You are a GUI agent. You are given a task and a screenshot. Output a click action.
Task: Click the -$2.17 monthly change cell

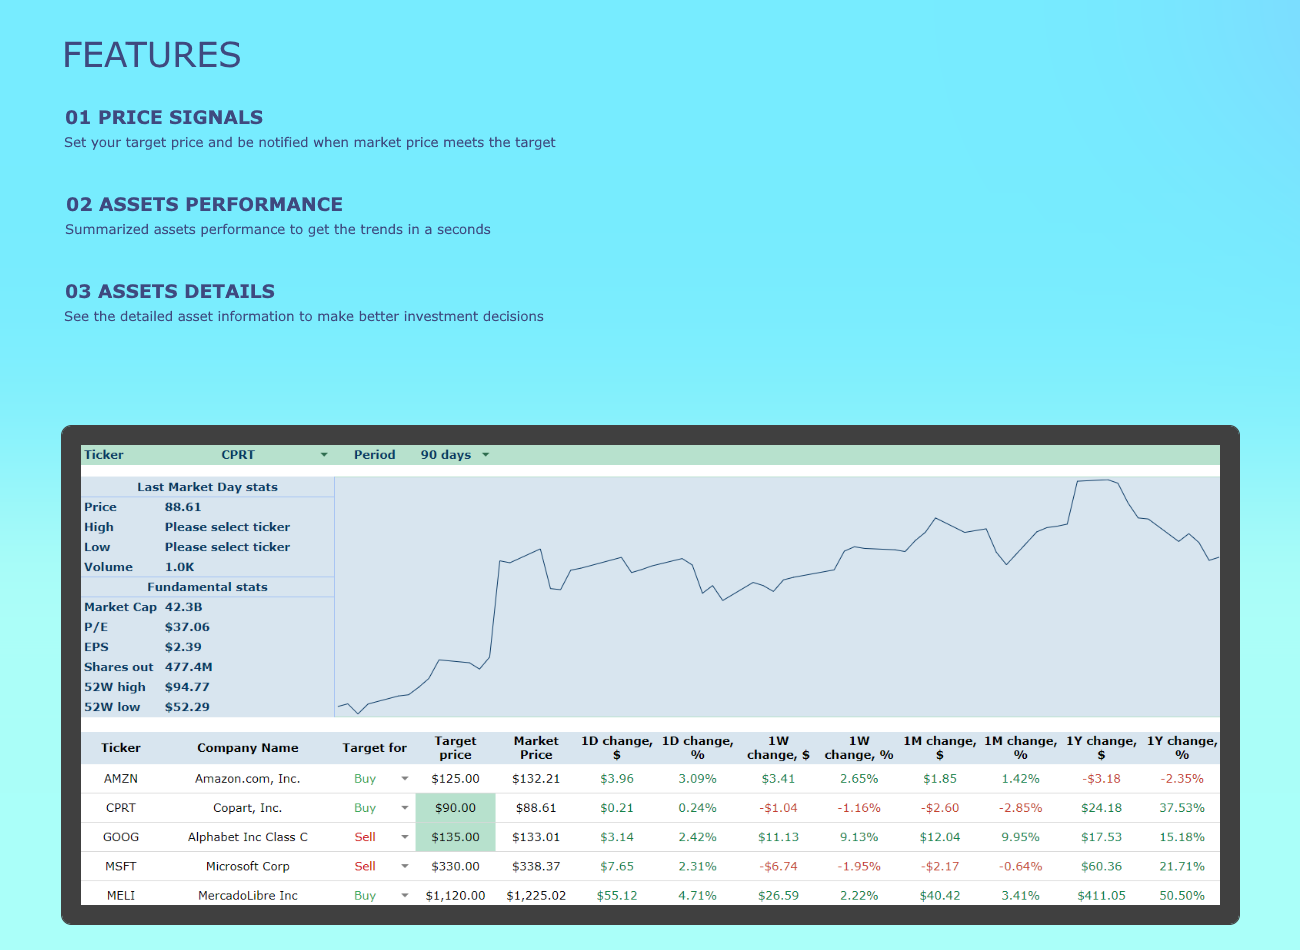[x=940, y=866]
